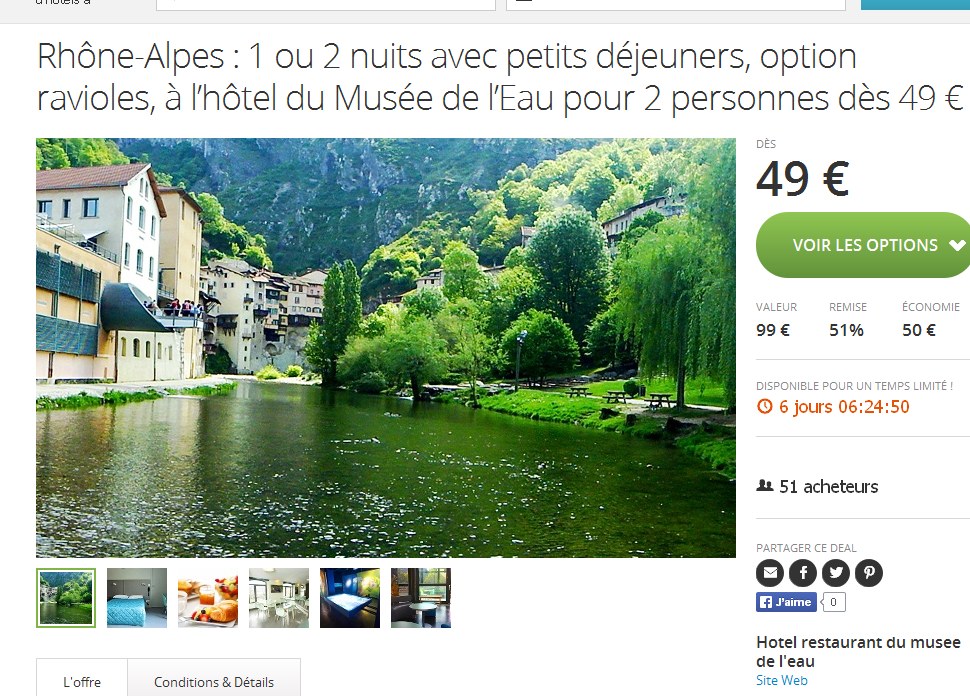Viewport: 970px width, 696px height.
Task: Open the hotel Site Web link
Action: click(781, 680)
